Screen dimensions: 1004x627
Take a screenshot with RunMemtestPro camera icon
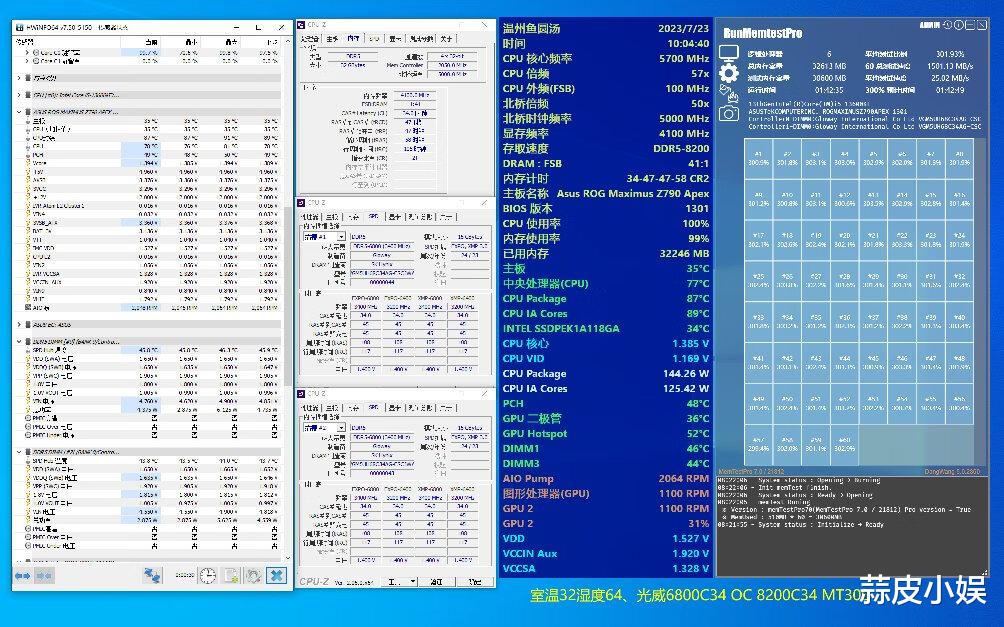point(729,113)
